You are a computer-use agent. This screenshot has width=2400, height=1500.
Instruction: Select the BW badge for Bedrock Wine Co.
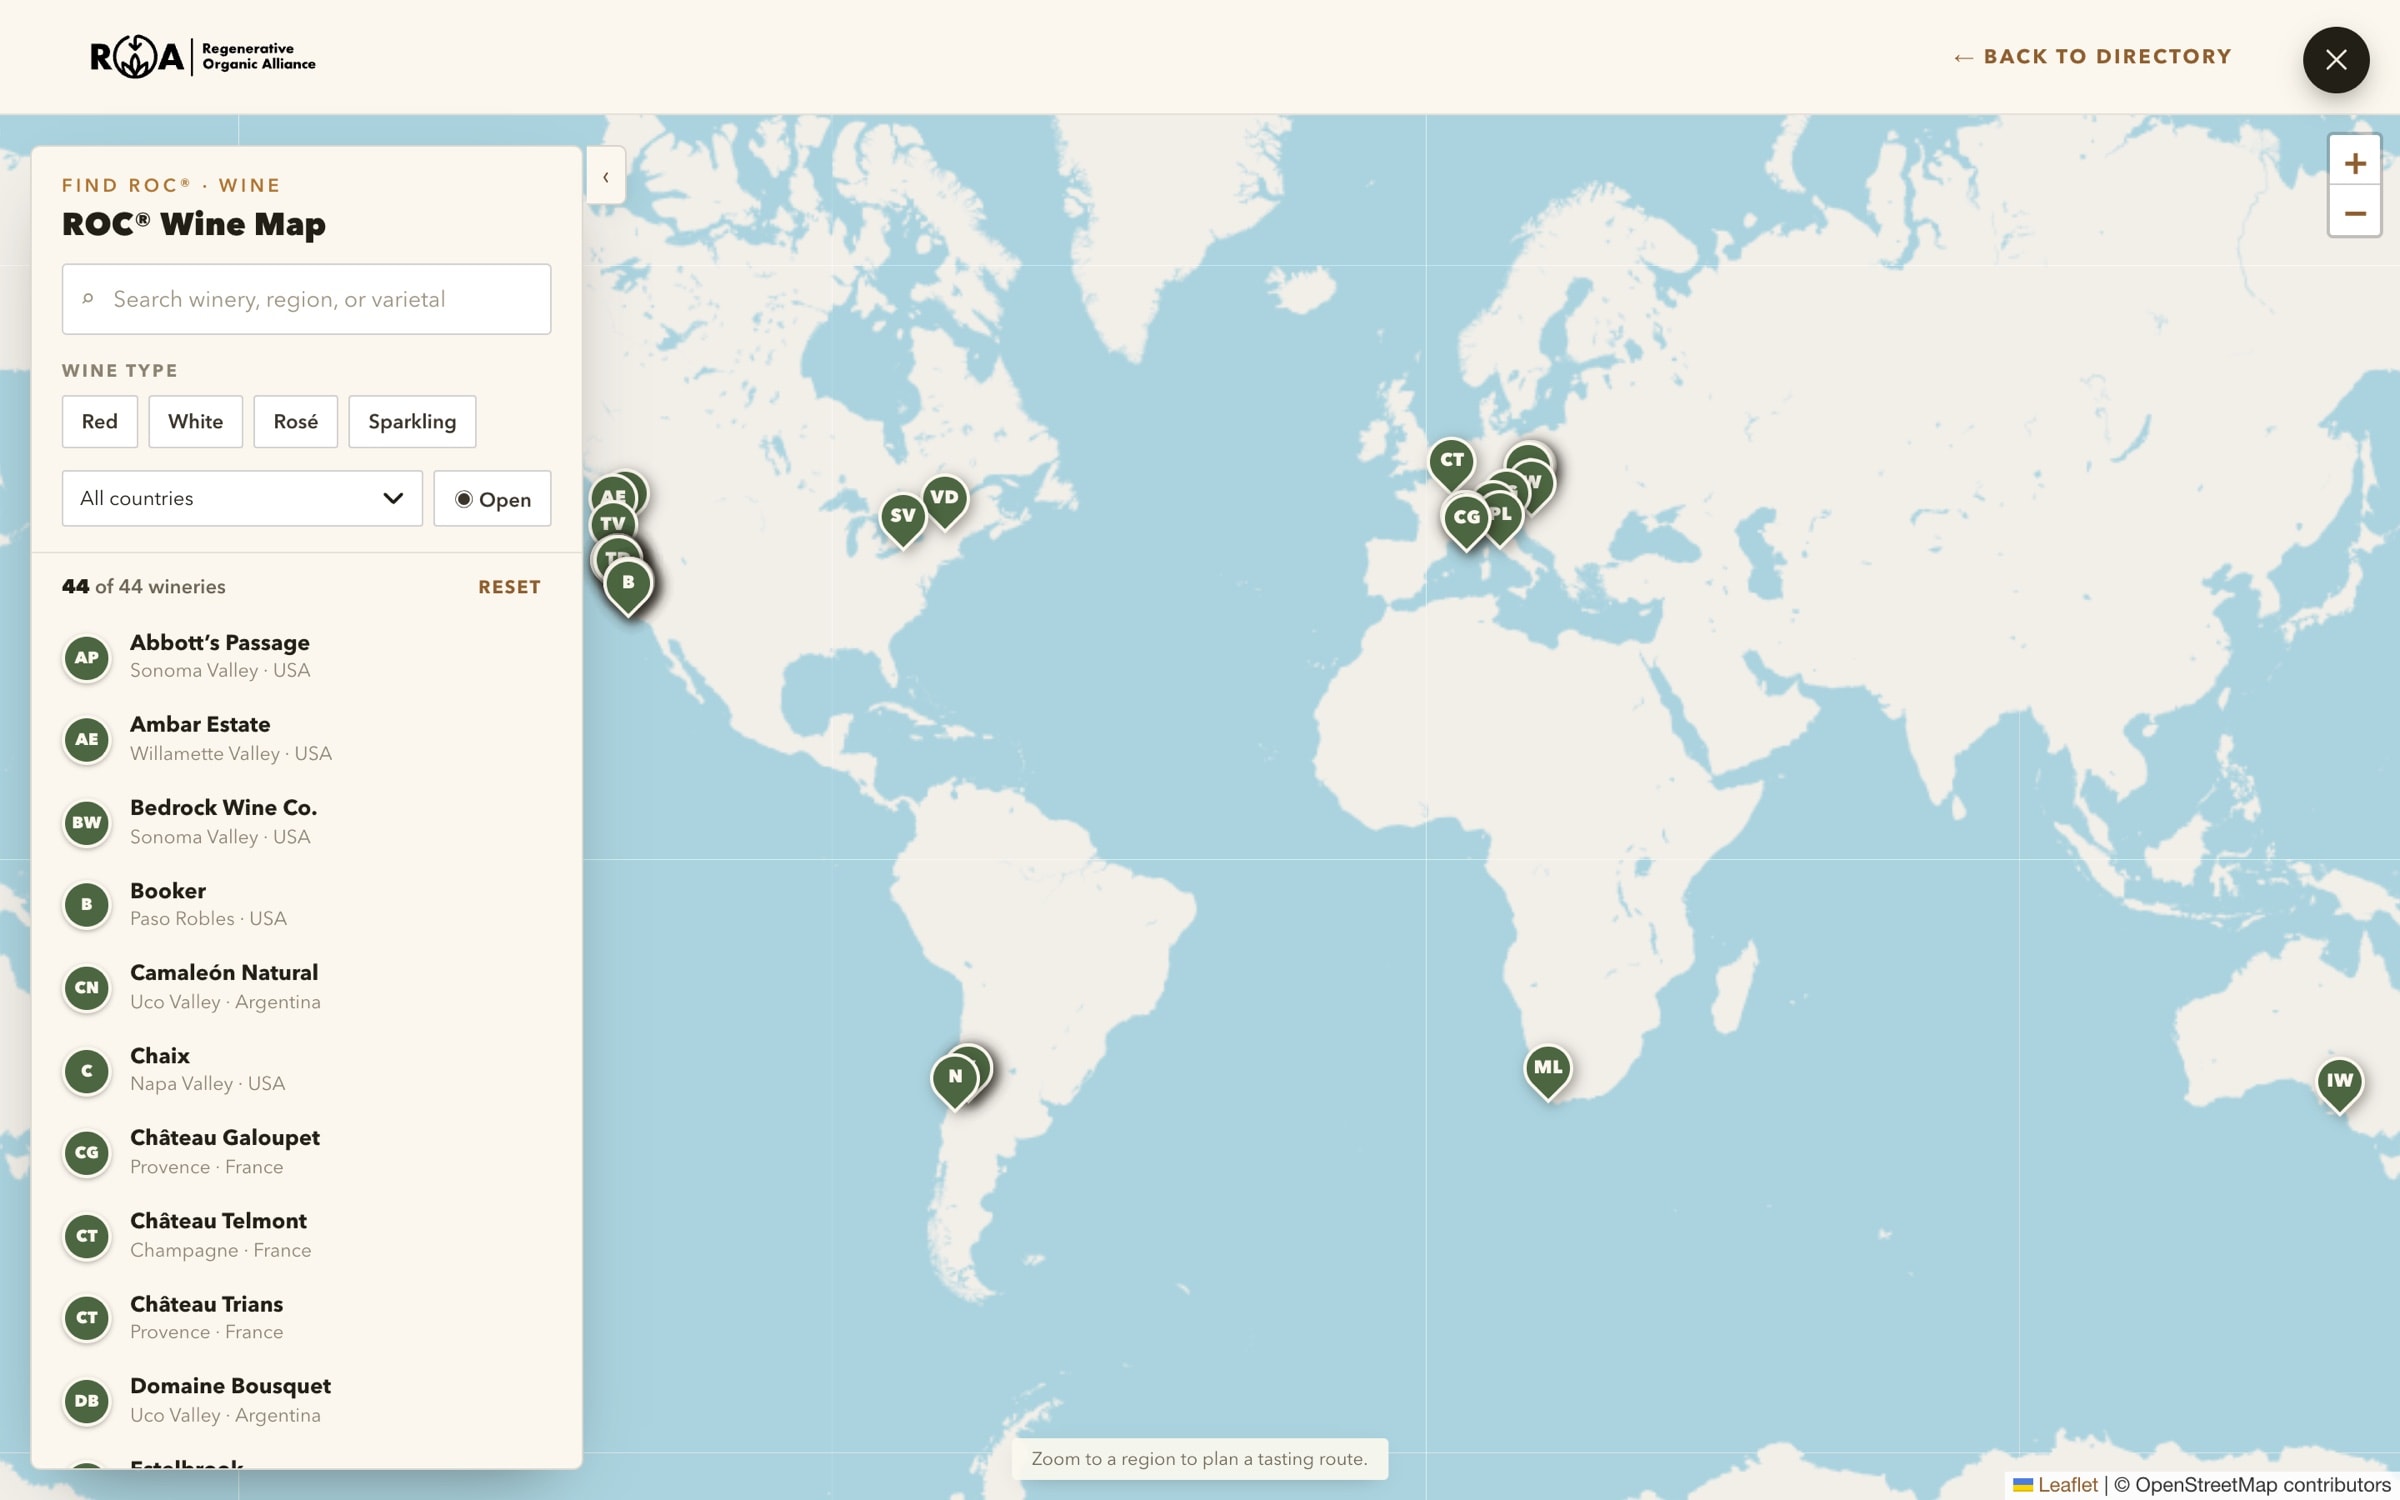pyautogui.click(x=87, y=823)
